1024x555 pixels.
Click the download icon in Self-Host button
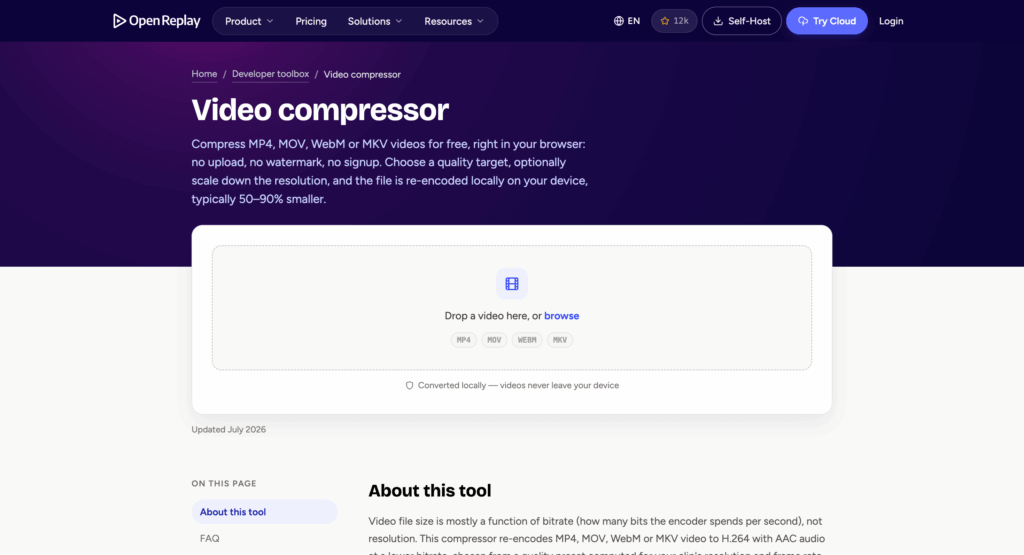(x=718, y=21)
